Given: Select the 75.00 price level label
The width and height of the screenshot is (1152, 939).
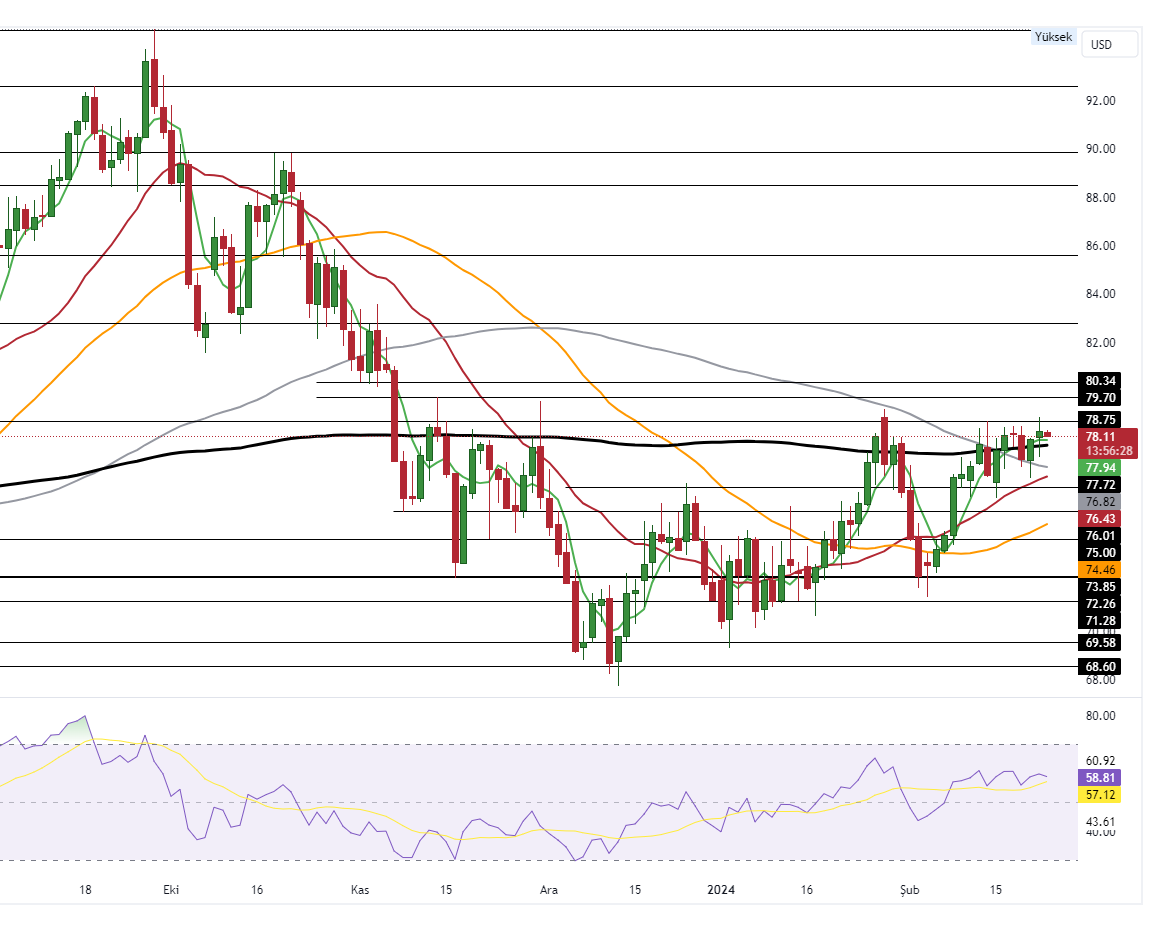Looking at the screenshot, I should (1100, 553).
